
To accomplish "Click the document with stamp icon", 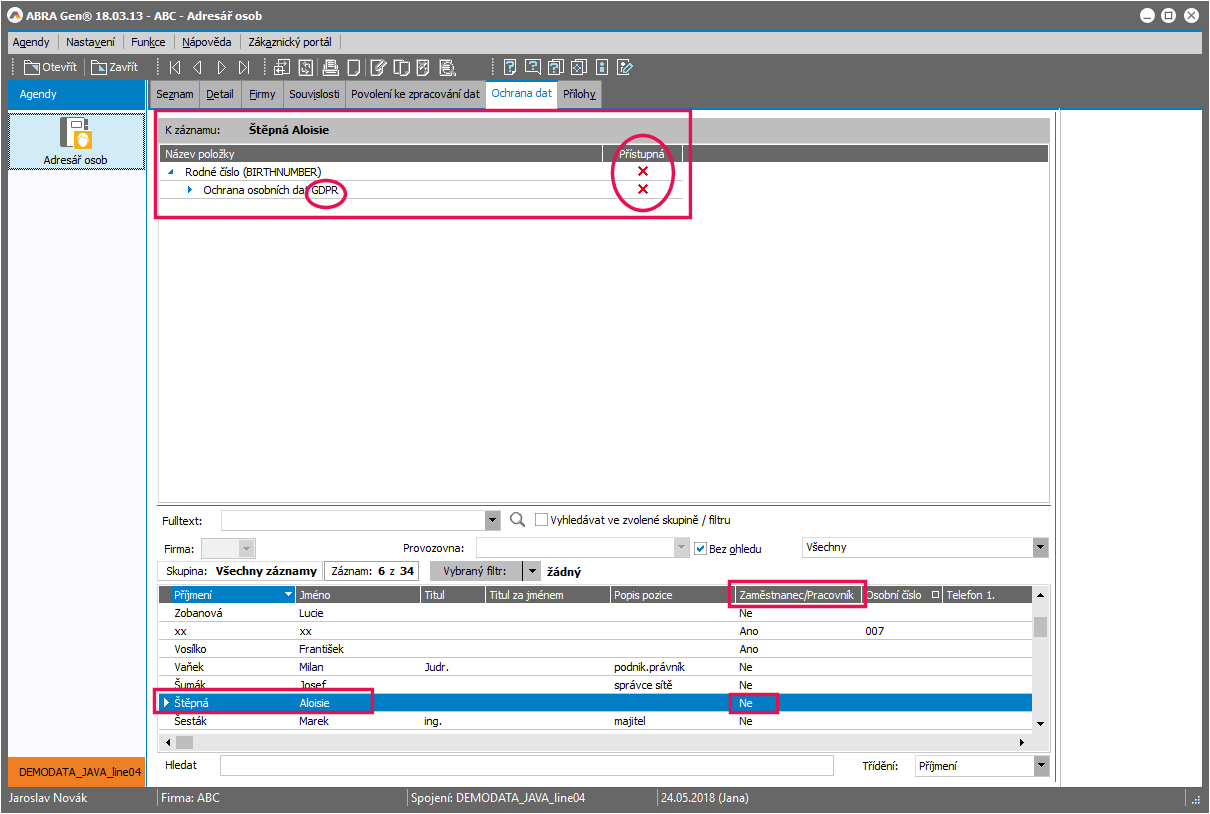I will (448, 68).
